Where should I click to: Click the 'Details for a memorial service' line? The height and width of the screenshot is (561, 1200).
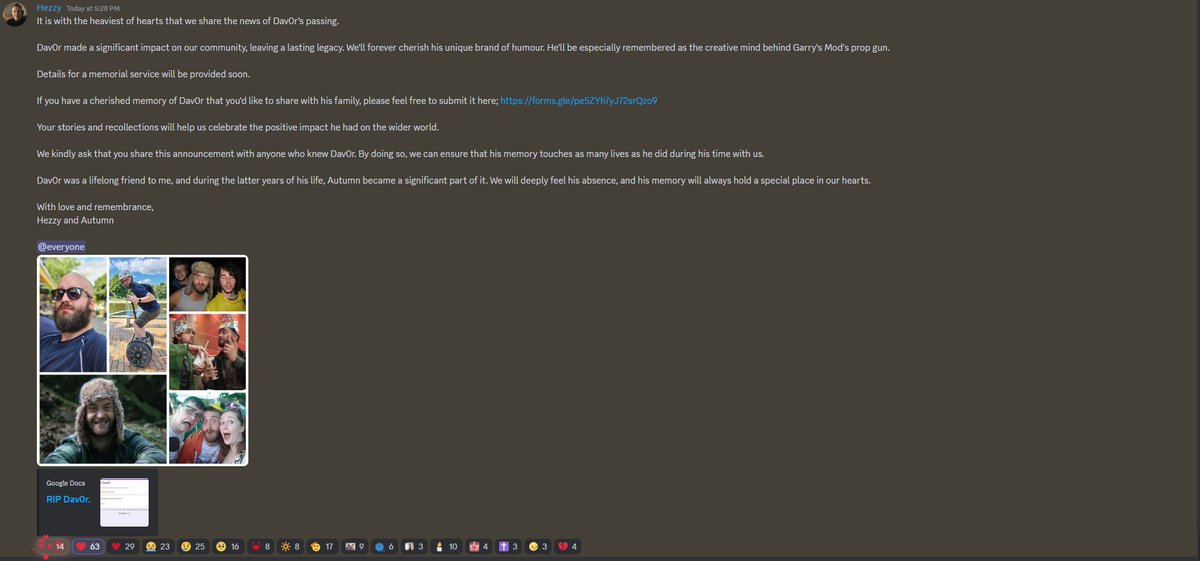pyautogui.click(x=143, y=75)
